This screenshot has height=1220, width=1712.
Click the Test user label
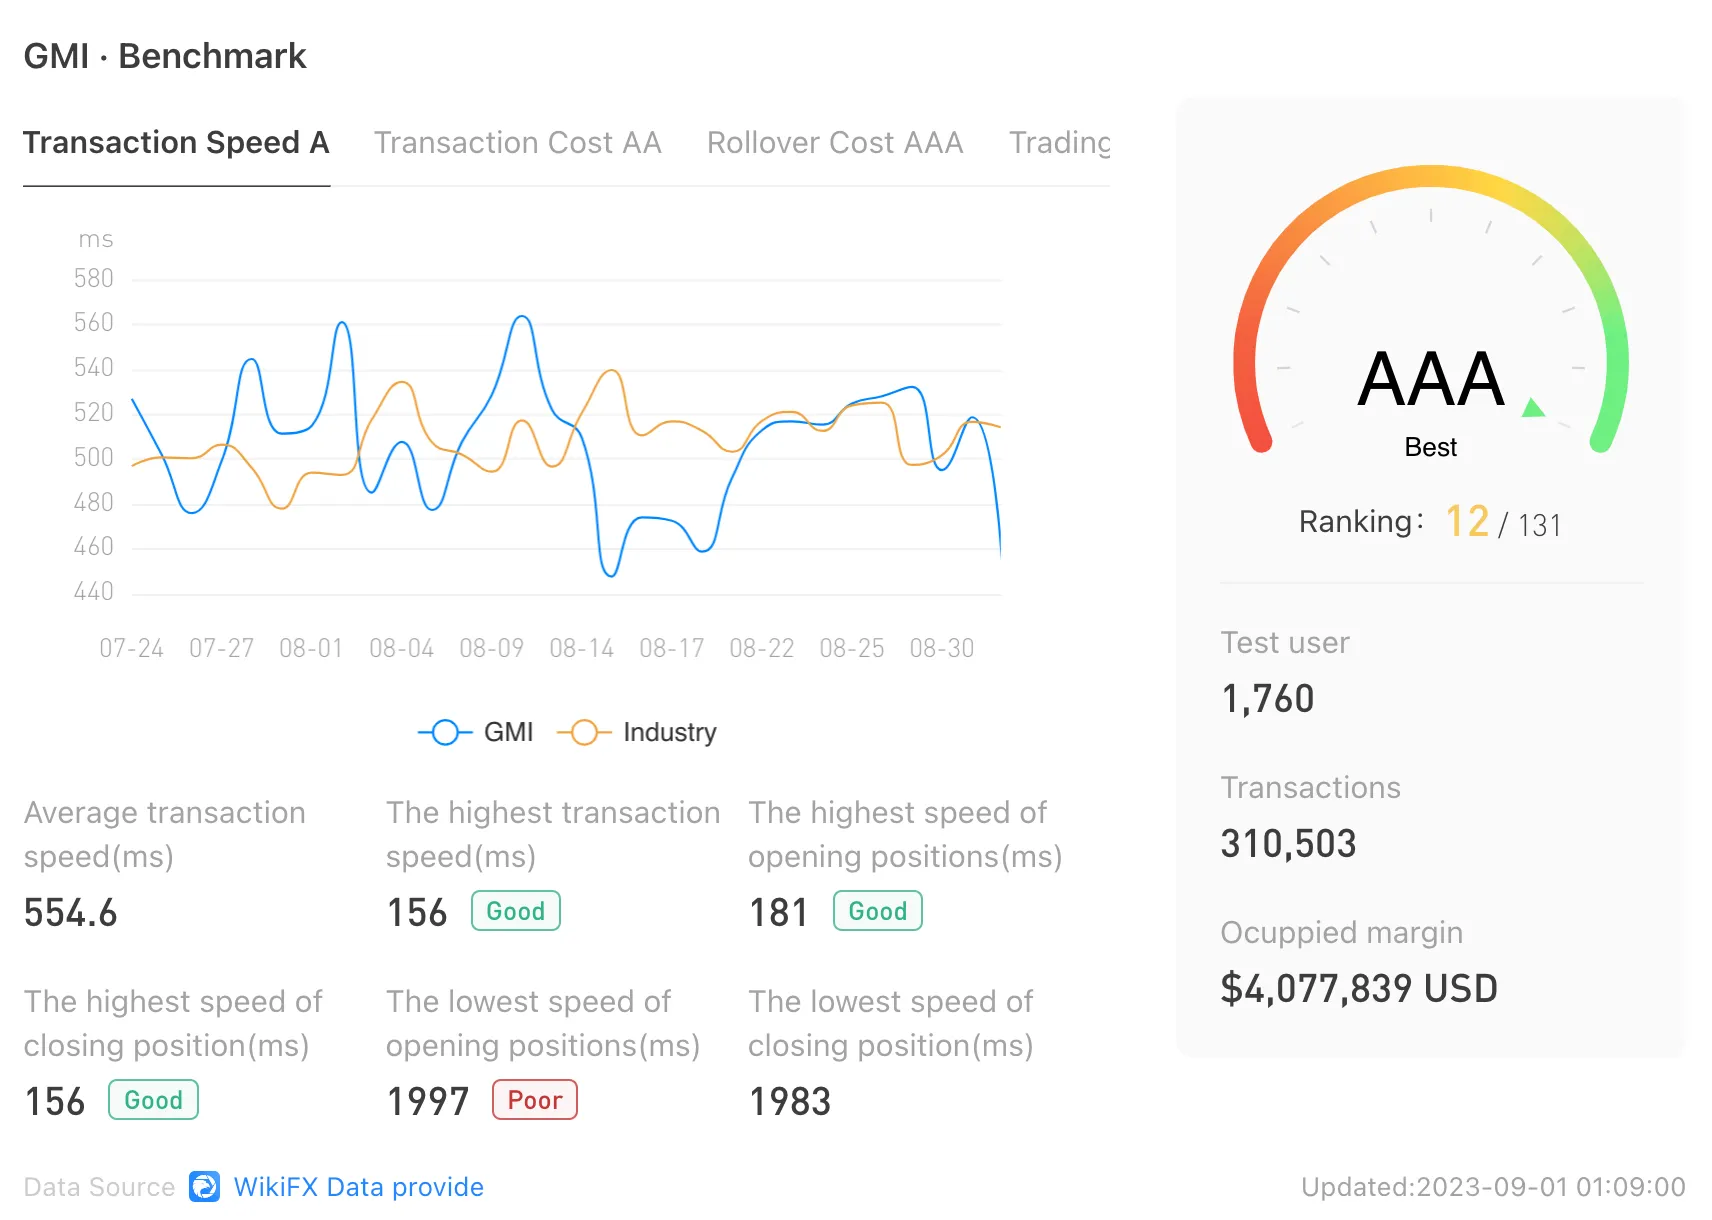(x=1285, y=643)
